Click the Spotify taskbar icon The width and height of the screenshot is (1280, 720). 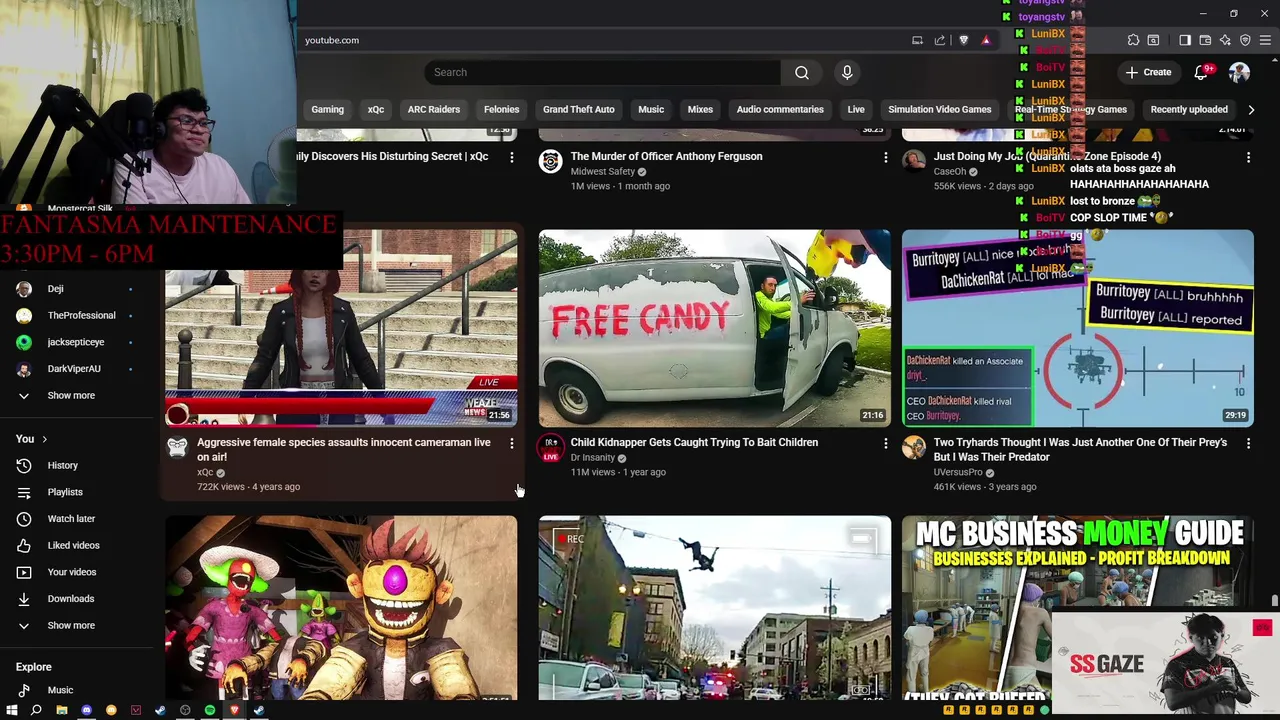210,710
